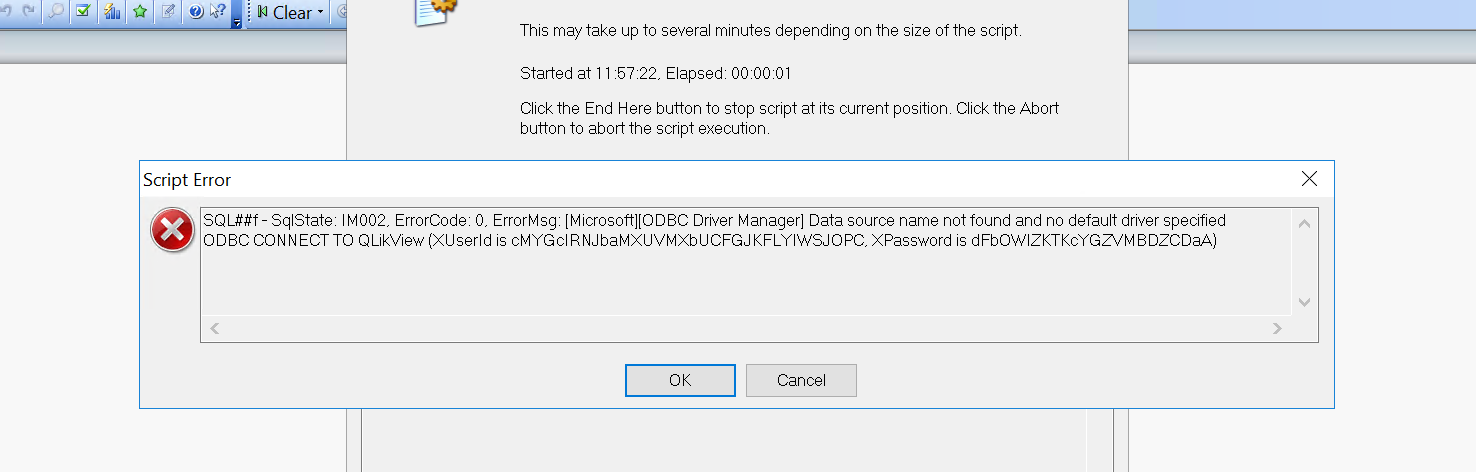Viewport: 1476px width, 472px height.
Task: Click the pencil note edit icon
Action: (168, 12)
